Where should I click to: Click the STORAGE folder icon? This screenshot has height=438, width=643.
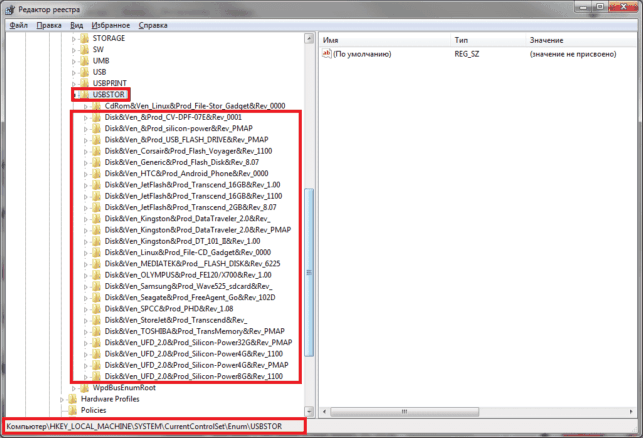pyautogui.click(x=84, y=39)
